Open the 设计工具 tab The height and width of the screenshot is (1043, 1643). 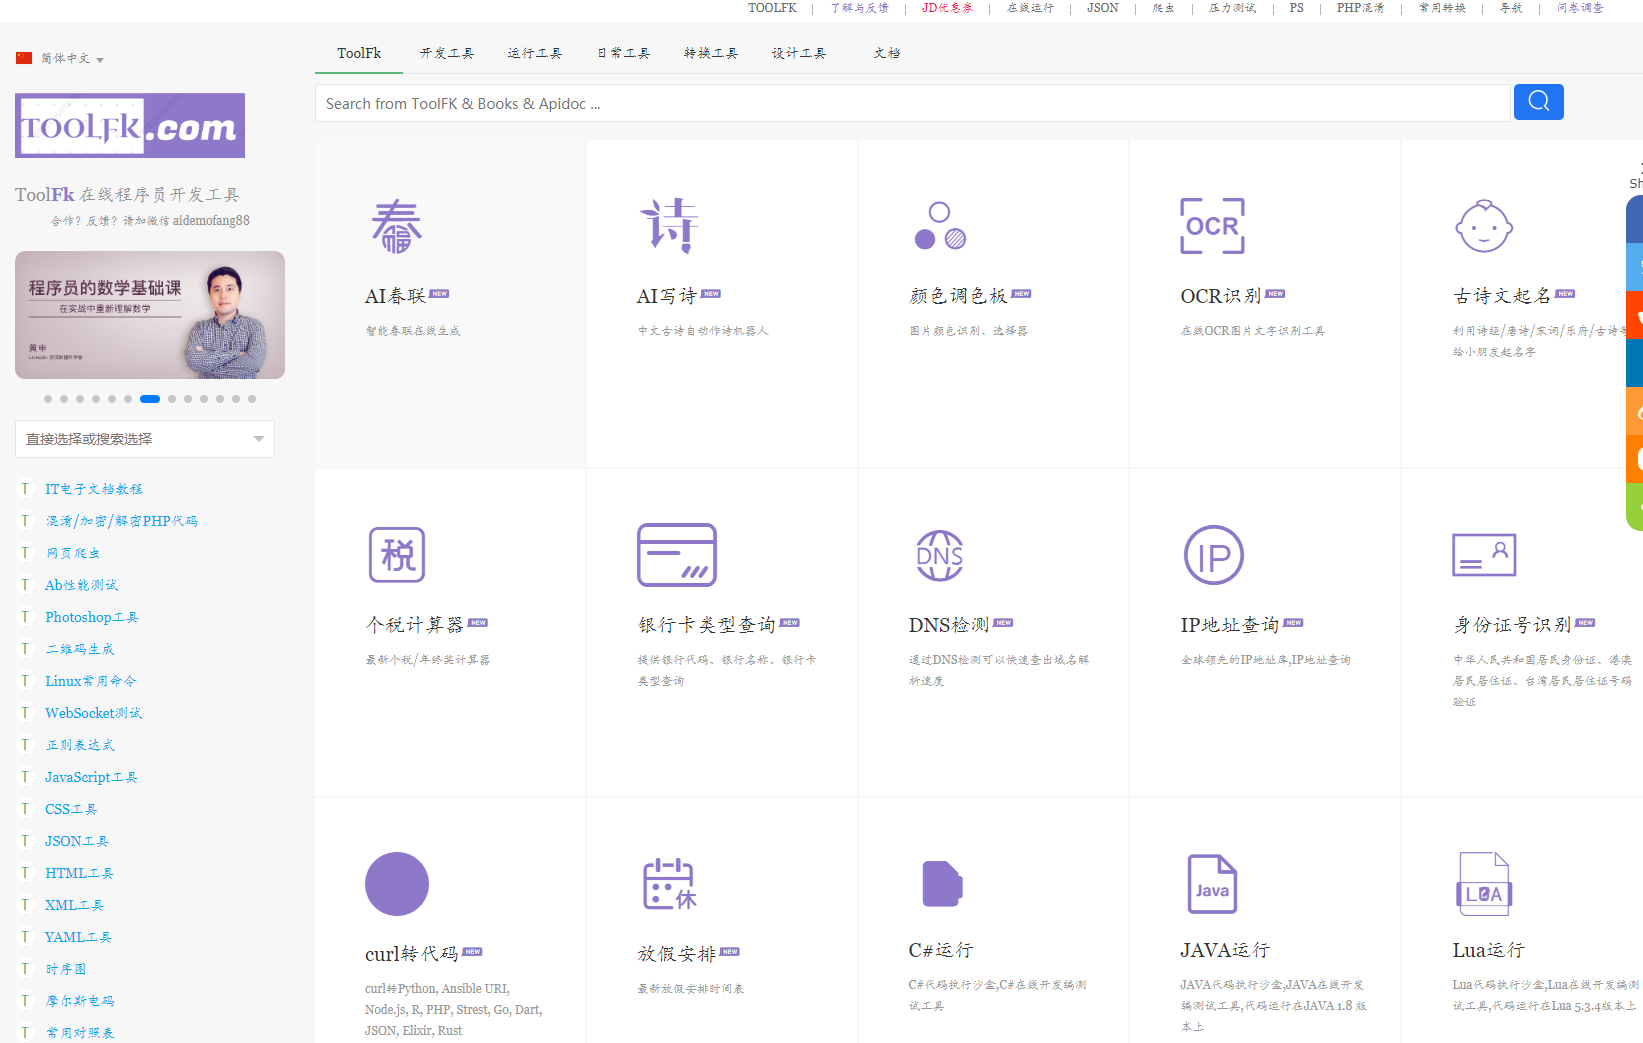[799, 53]
